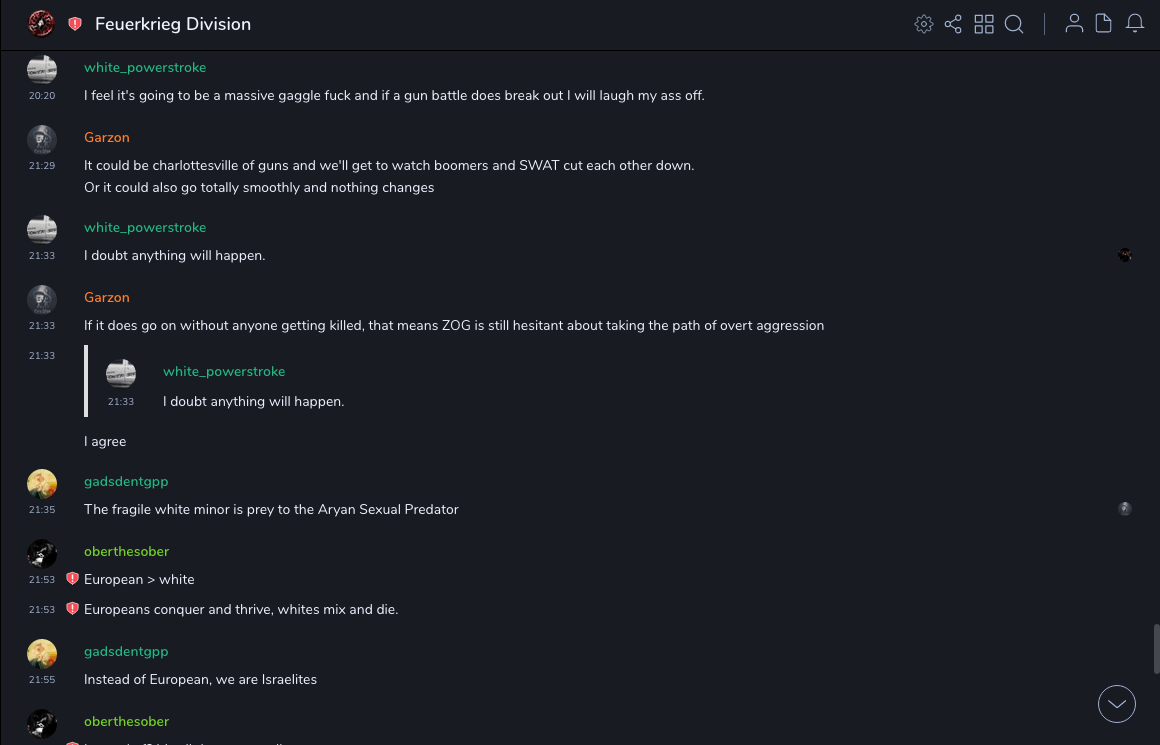Open the members person icon
The width and height of the screenshot is (1160, 745).
point(1074,24)
